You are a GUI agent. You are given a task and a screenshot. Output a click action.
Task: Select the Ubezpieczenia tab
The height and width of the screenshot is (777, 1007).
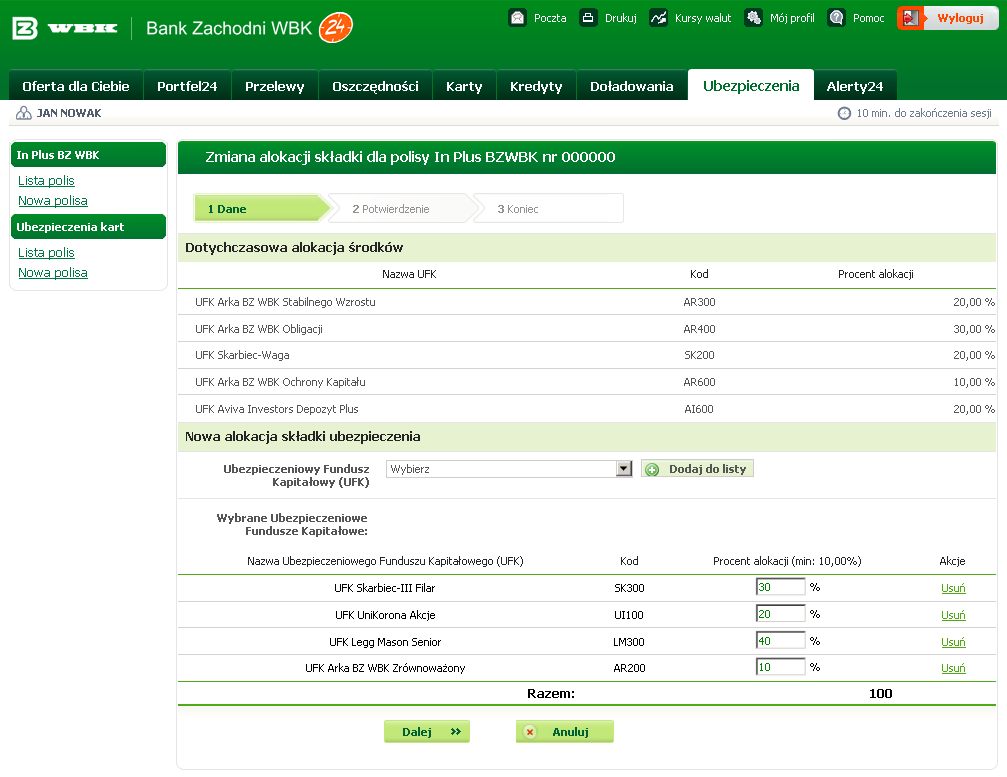751,85
